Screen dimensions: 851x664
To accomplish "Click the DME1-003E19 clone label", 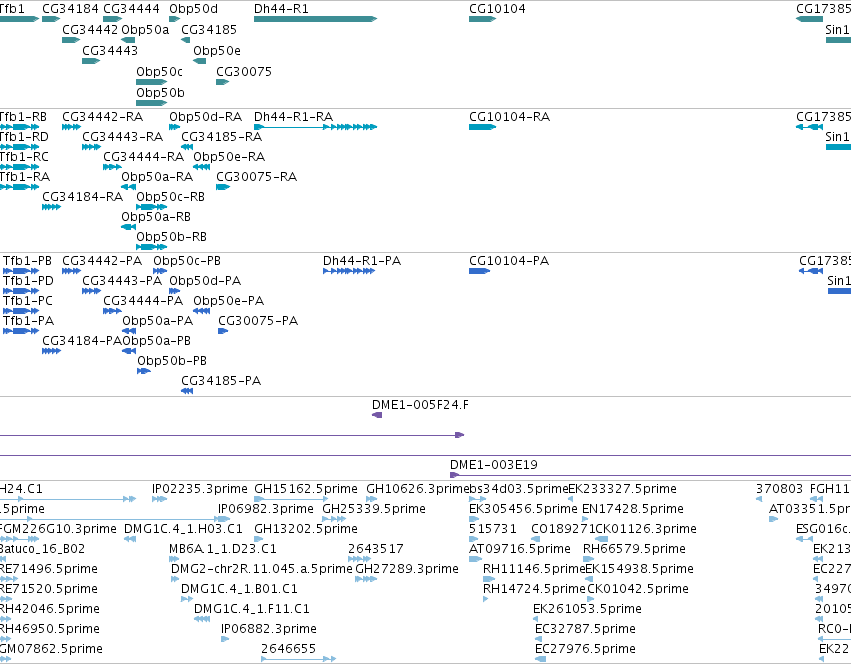I will point(494,466).
